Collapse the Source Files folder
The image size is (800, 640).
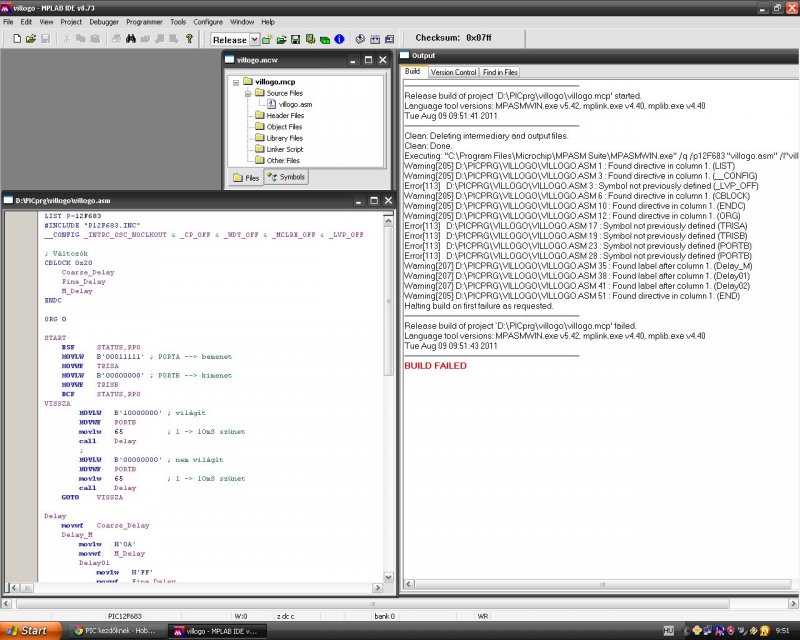click(x=246, y=93)
